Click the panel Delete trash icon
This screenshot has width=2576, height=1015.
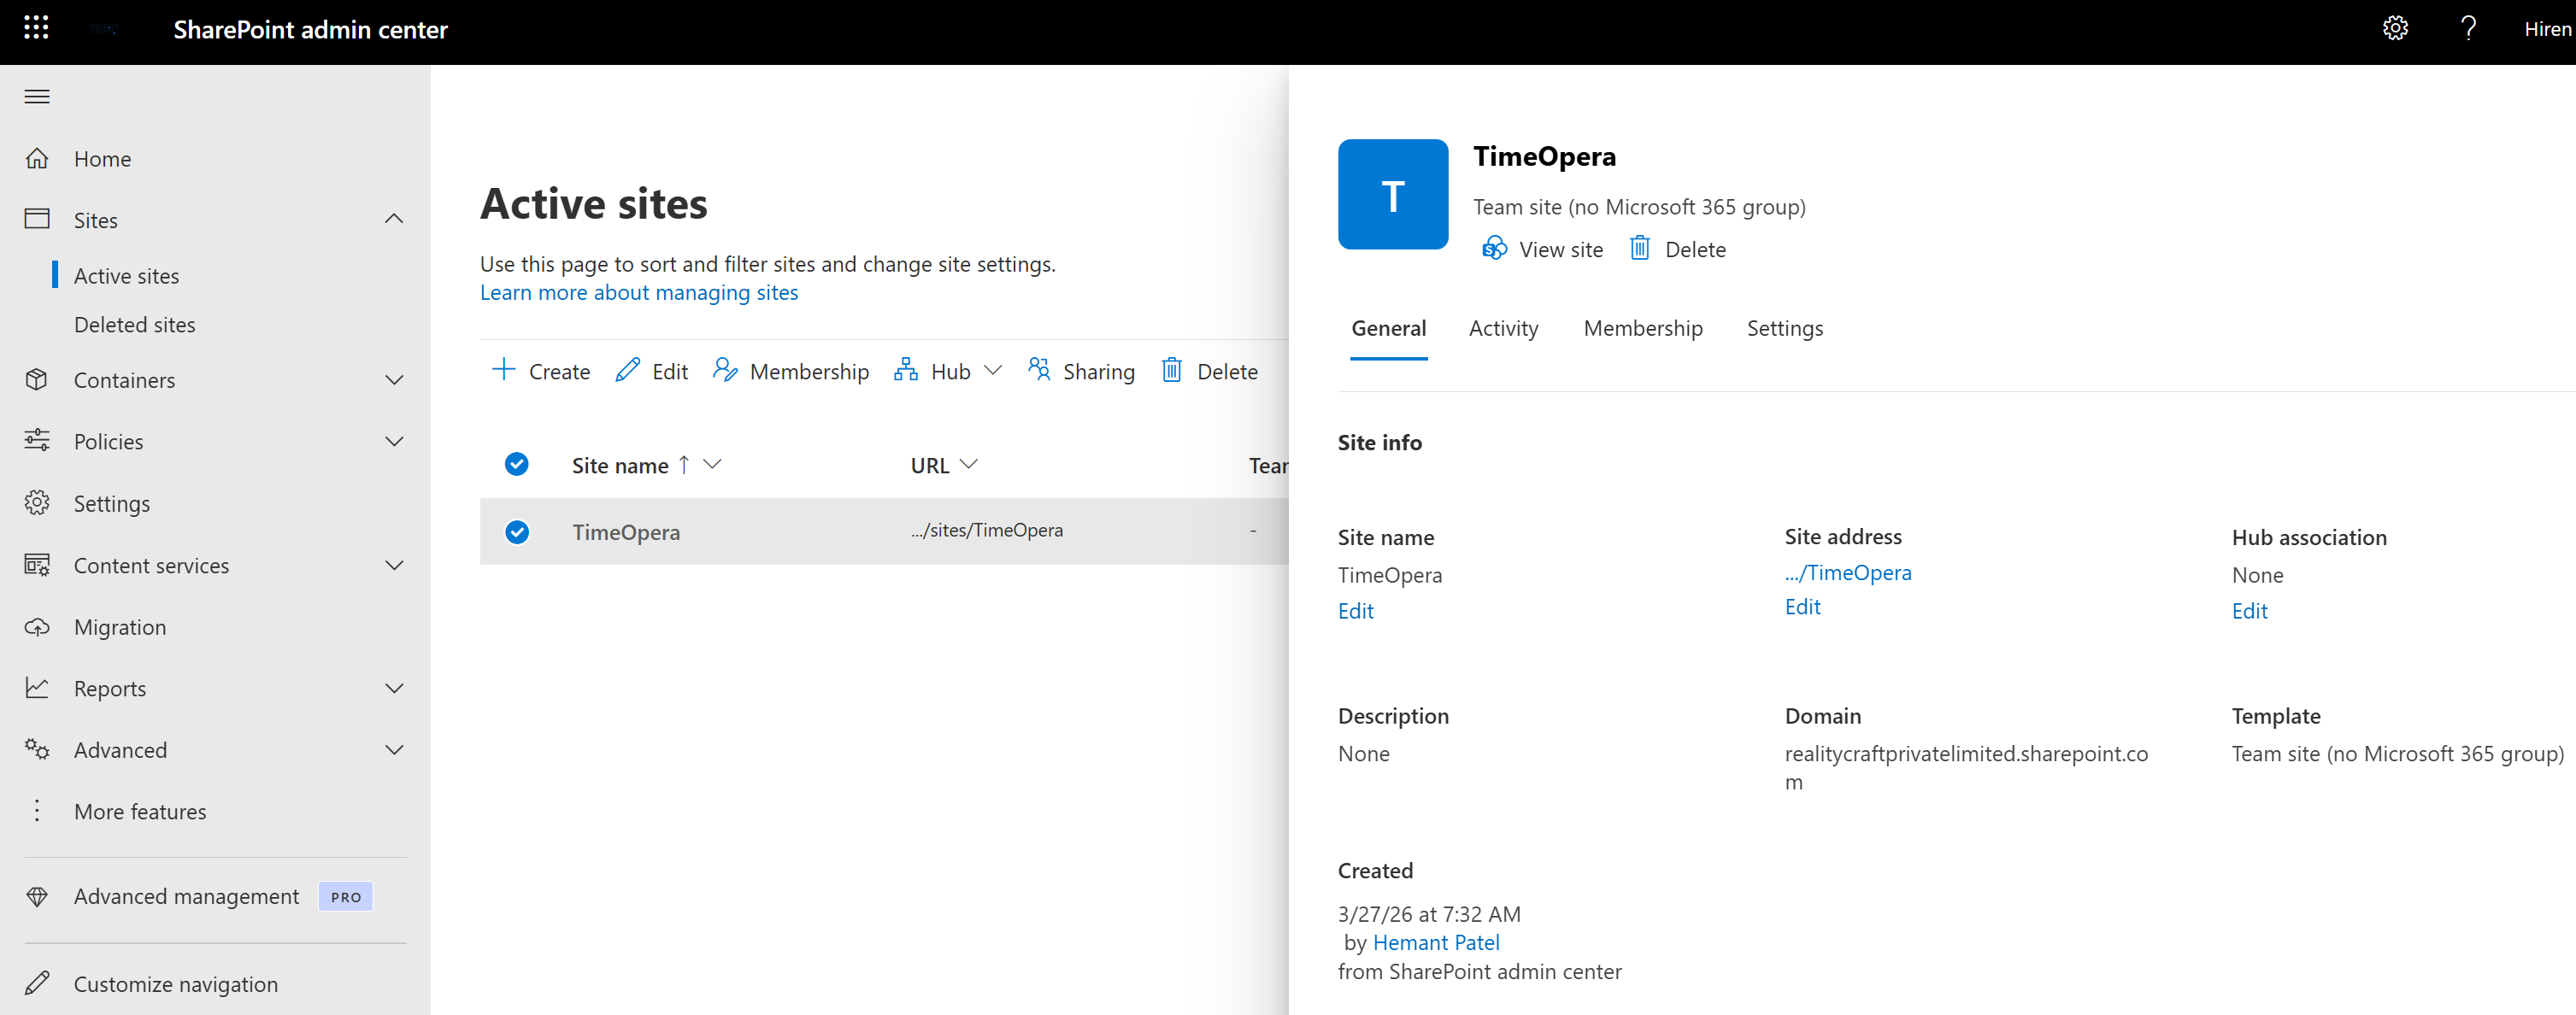point(1640,248)
